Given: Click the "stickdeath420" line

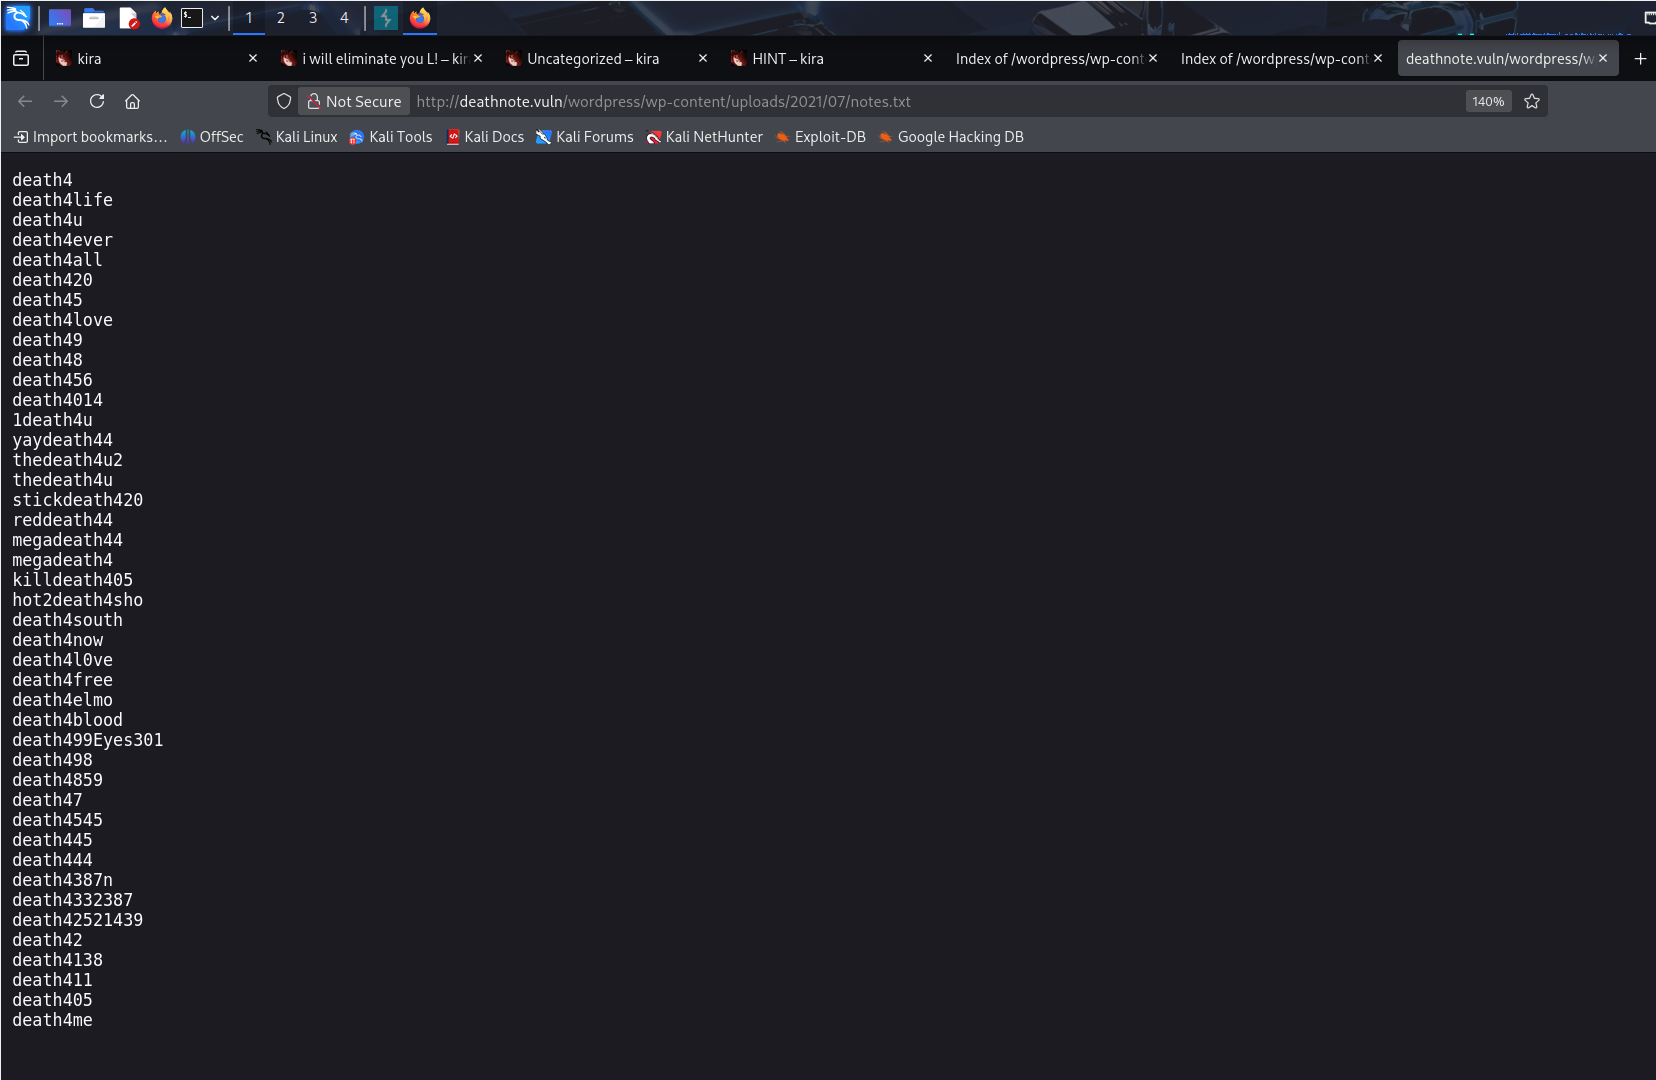Looking at the screenshot, I should [x=78, y=500].
